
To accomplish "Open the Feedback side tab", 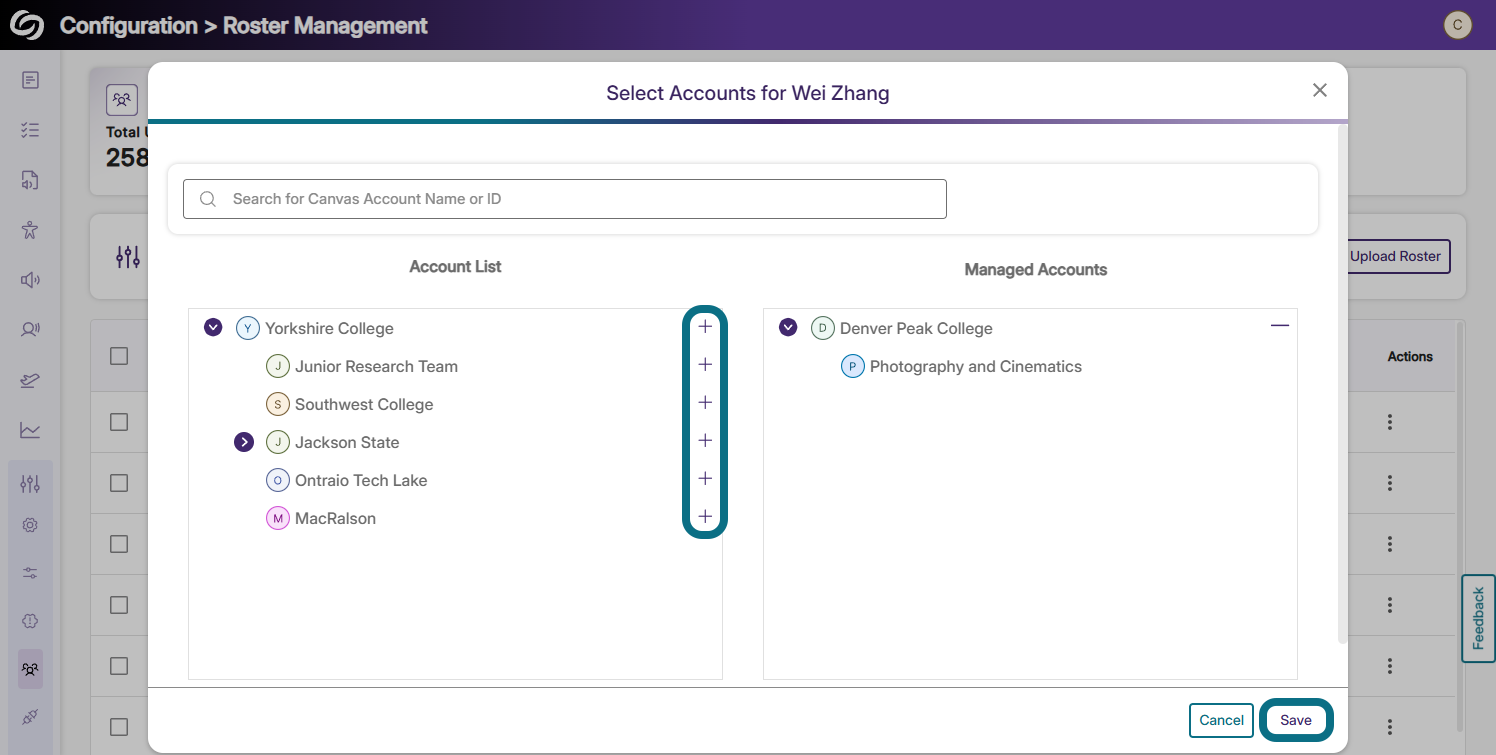I will coord(1478,618).
